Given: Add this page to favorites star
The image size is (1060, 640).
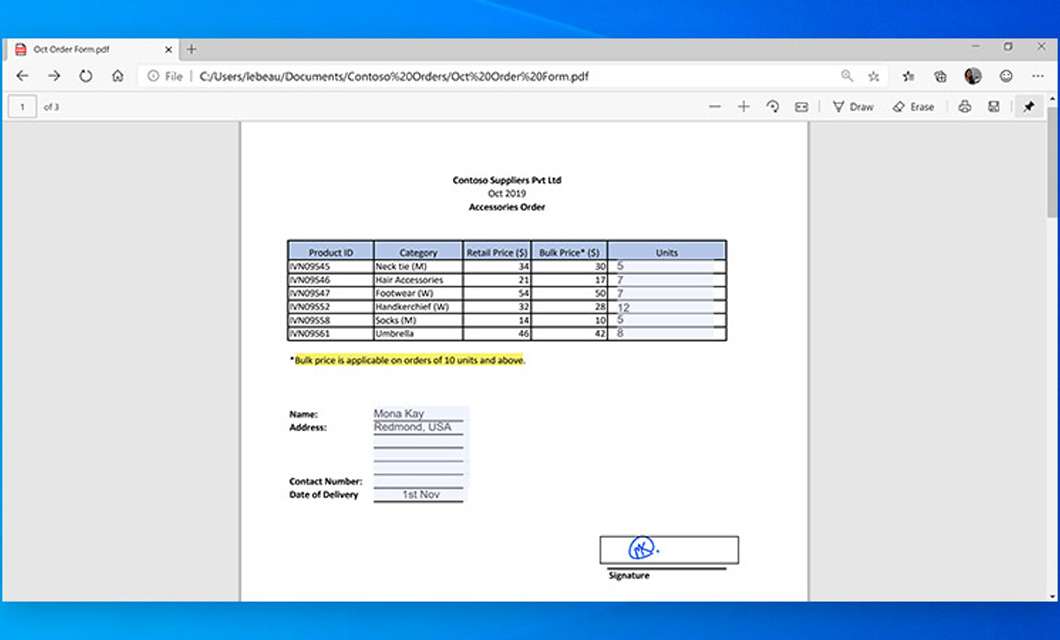Looking at the screenshot, I should tap(874, 76).
